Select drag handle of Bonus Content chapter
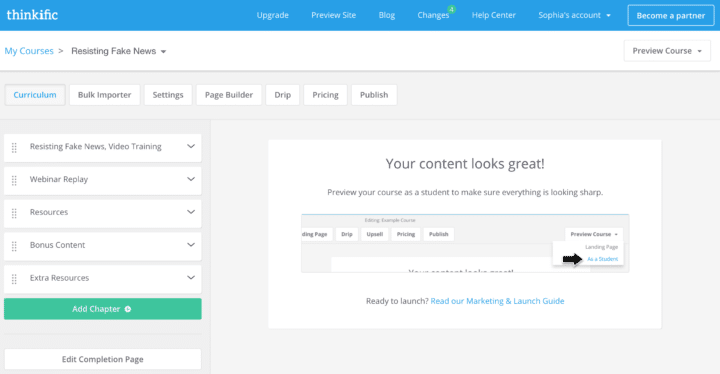The height and width of the screenshot is (374, 720). pyautogui.click(x=14, y=246)
